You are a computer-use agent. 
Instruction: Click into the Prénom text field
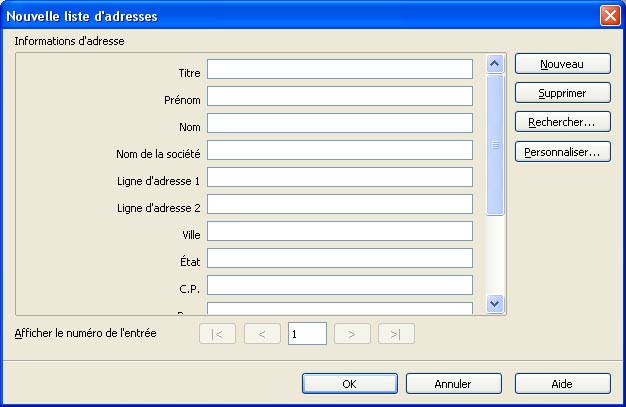click(x=339, y=96)
